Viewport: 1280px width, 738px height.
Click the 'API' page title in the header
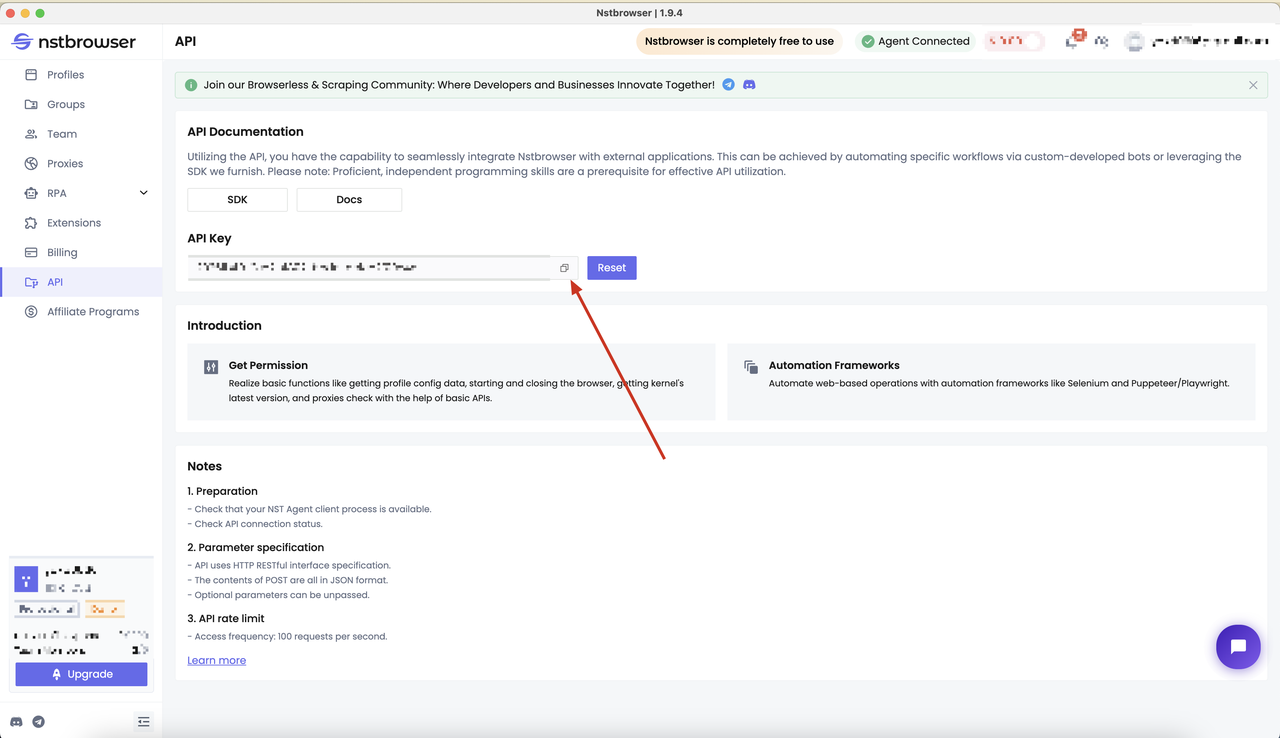[x=185, y=41]
